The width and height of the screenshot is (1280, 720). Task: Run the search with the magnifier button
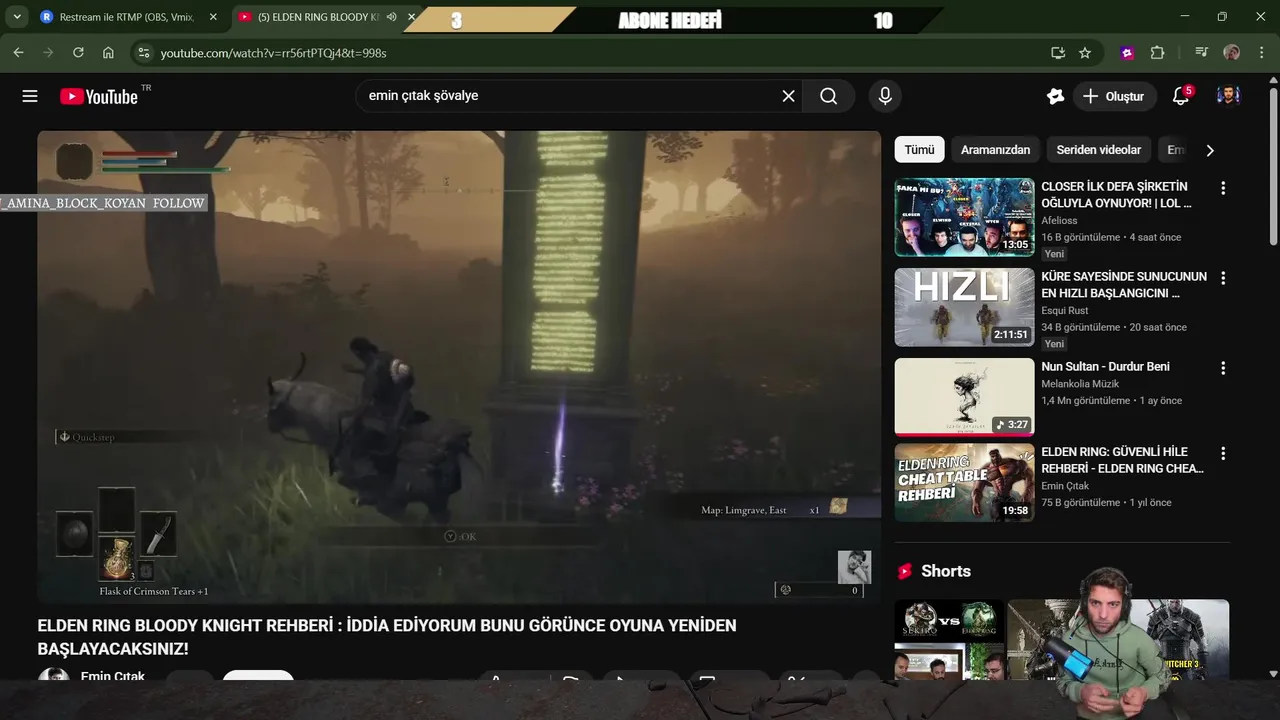tap(828, 96)
